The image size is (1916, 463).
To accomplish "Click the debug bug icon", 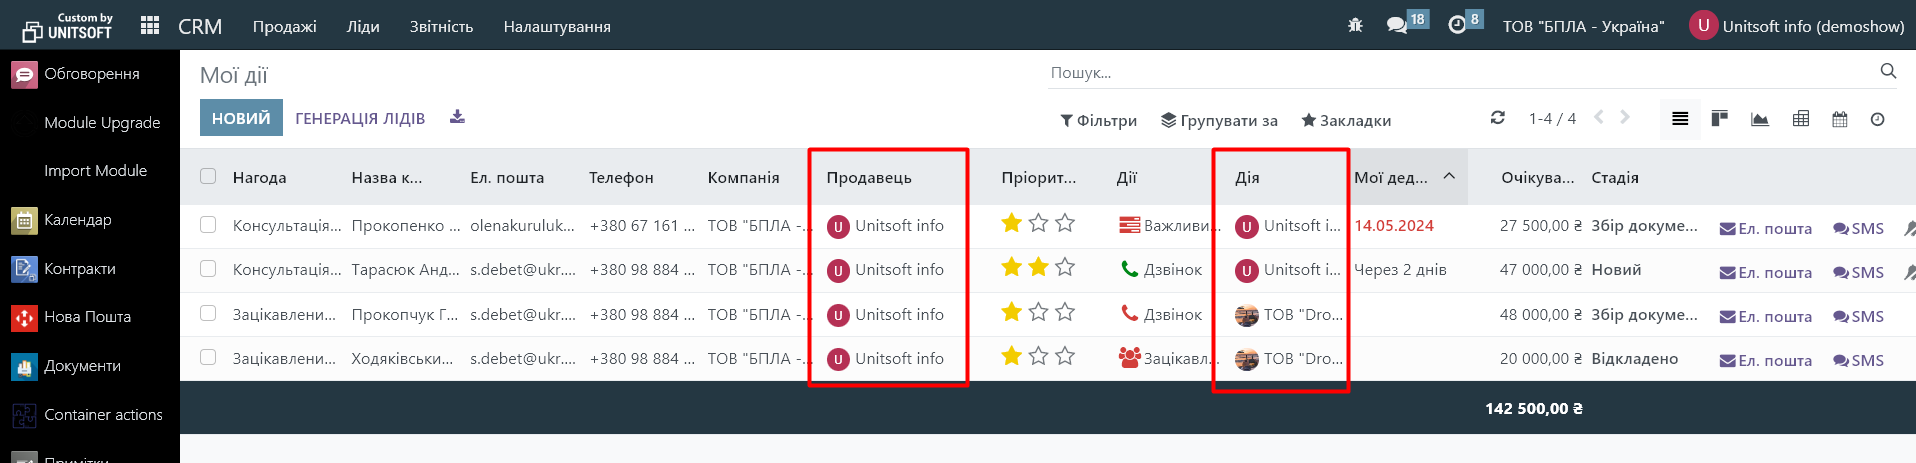I will 1355,26.
